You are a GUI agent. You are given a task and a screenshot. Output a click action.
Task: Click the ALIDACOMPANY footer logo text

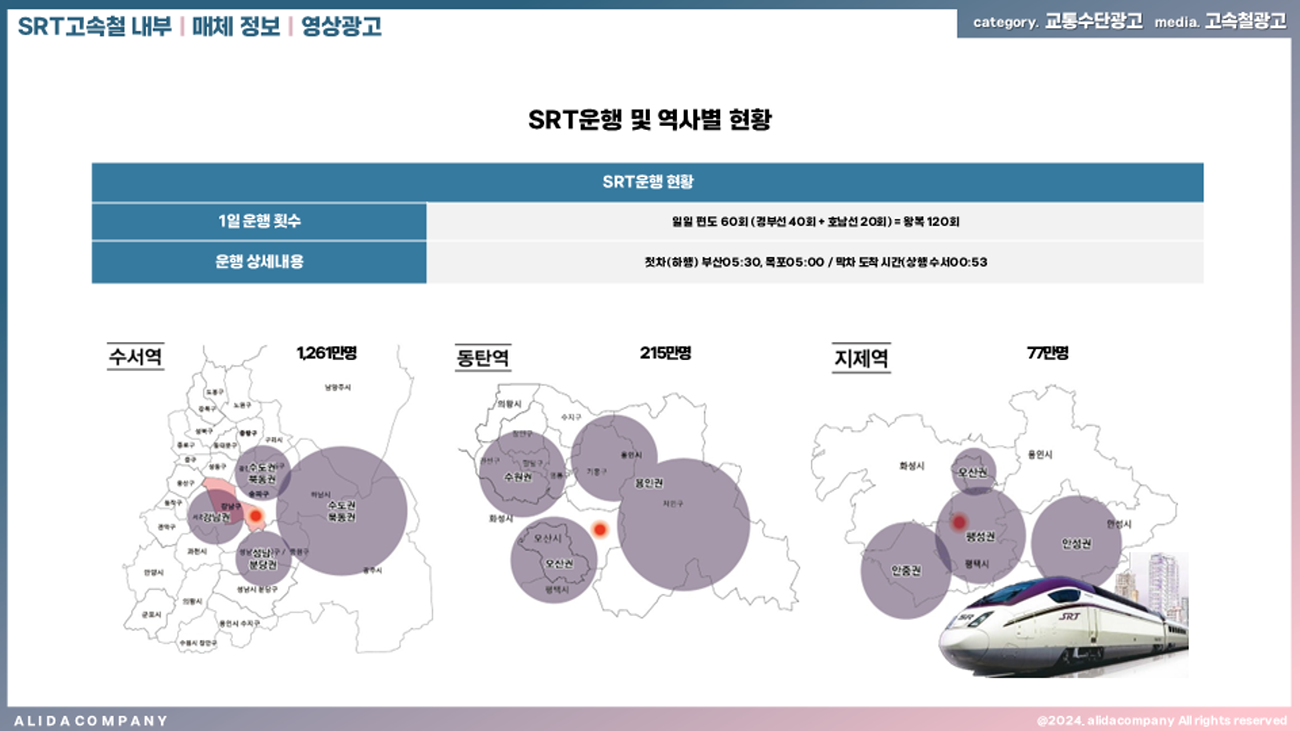coord(91,720)
